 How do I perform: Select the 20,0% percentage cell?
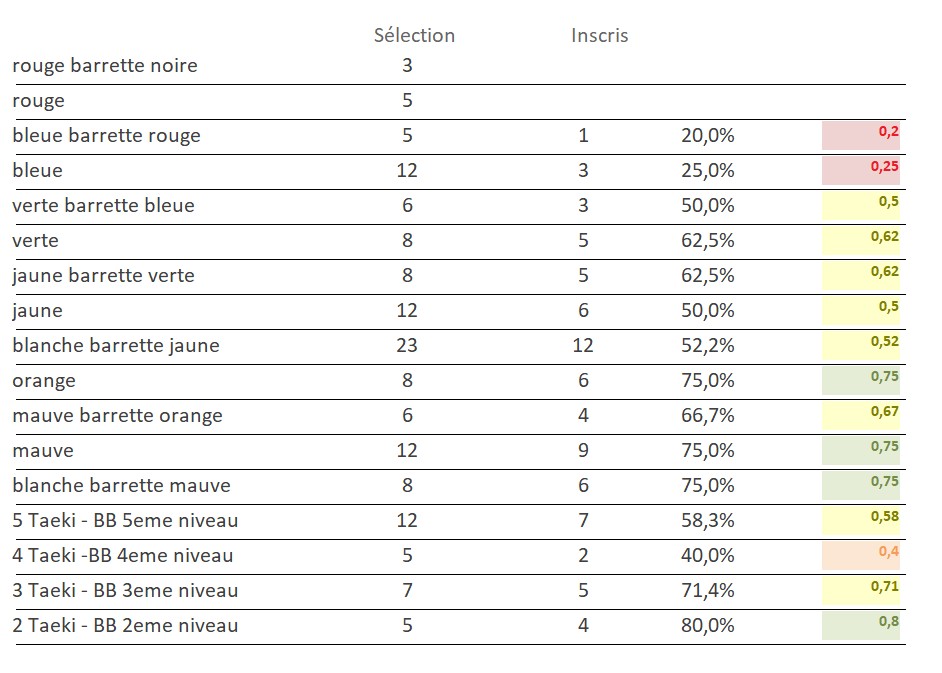click(x=708, y=136)
